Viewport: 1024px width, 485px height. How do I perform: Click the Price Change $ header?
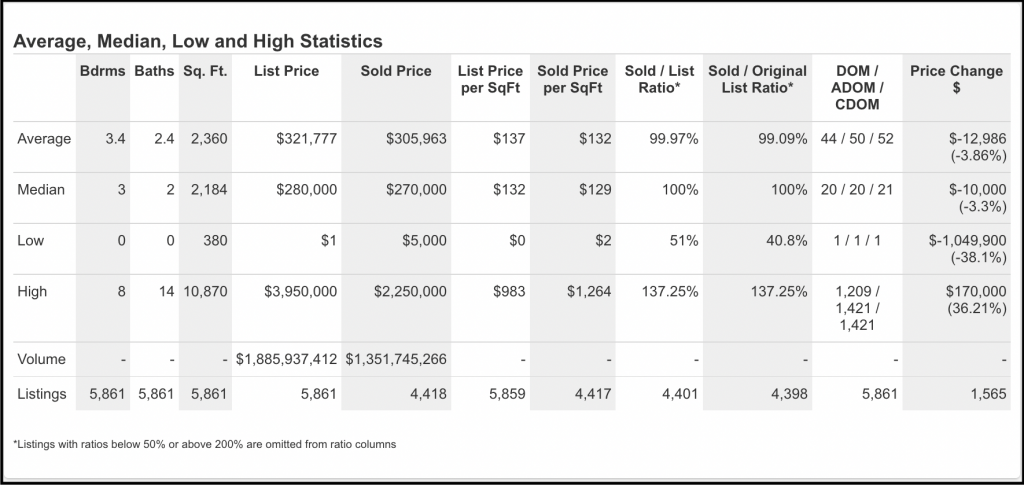(957, 79)
